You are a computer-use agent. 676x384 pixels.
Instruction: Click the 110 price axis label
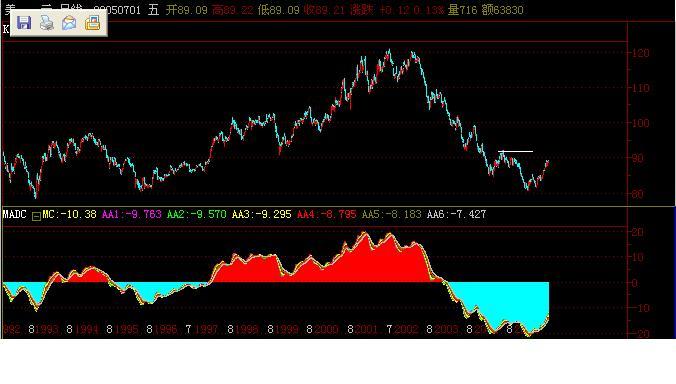(x=640, y=88)
